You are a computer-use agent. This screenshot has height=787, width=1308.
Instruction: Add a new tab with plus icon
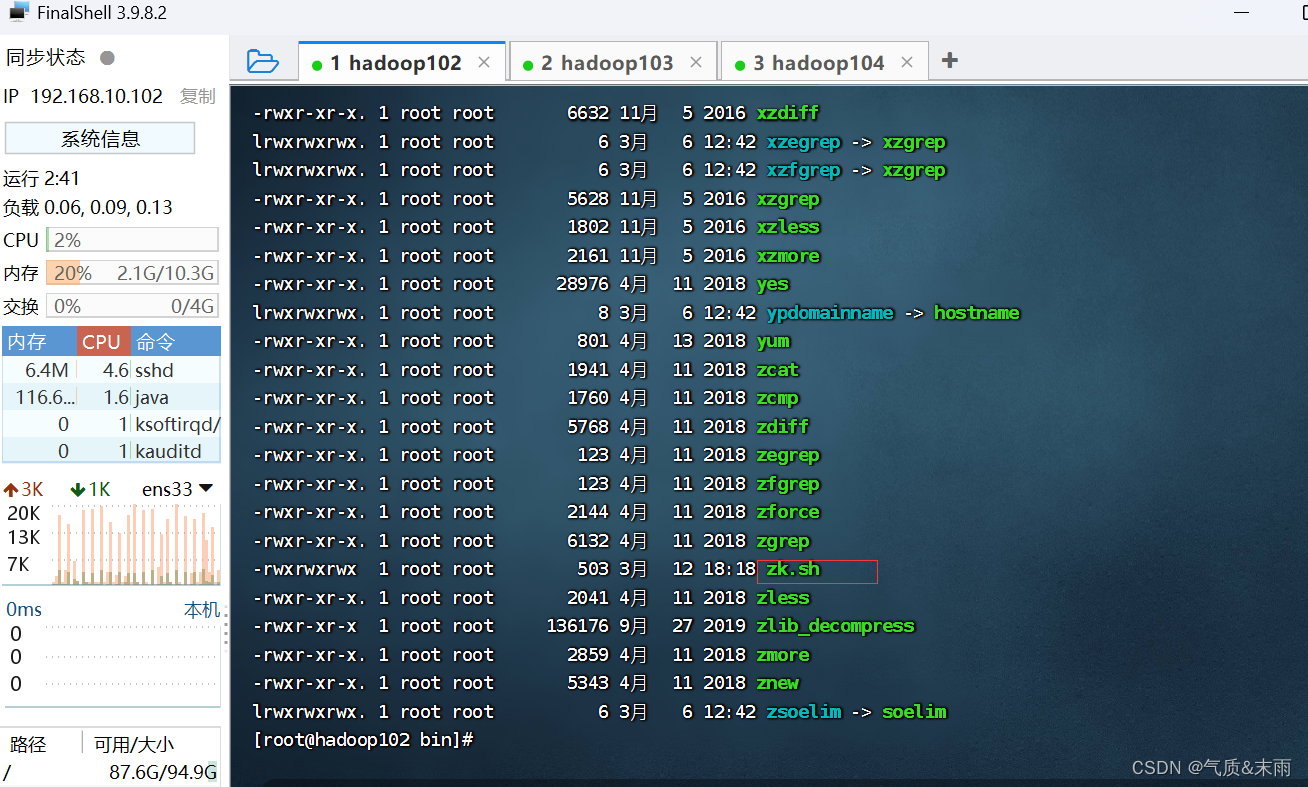pos(950,61)
